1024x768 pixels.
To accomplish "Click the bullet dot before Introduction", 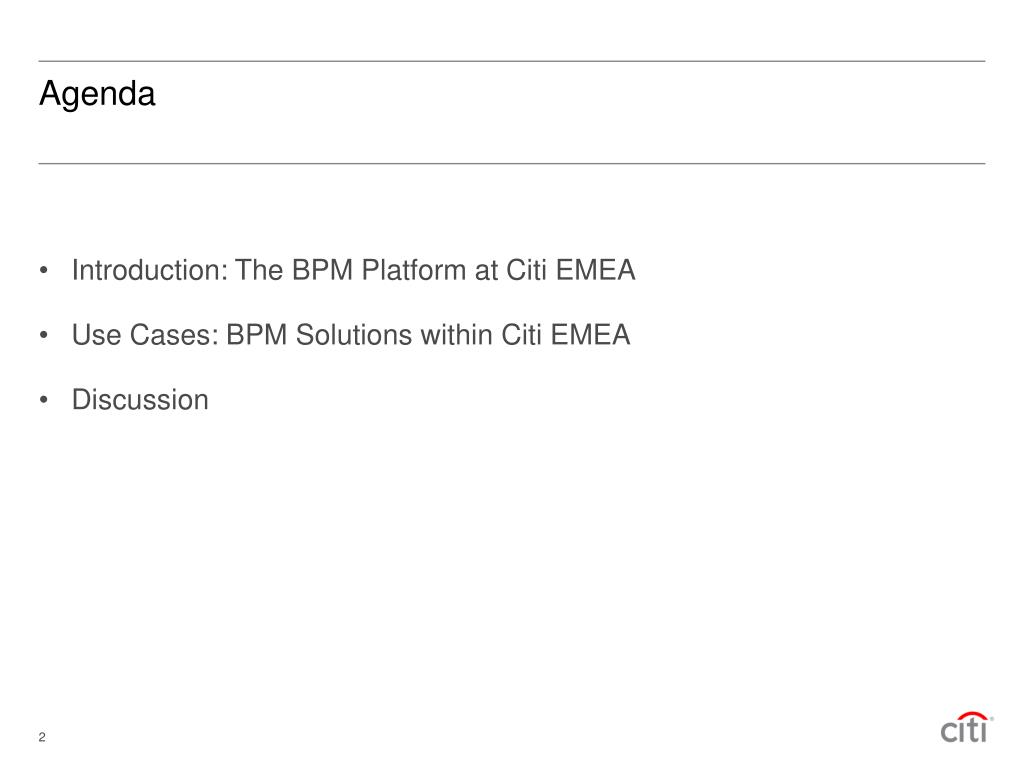I will click(x=44, y=270).
